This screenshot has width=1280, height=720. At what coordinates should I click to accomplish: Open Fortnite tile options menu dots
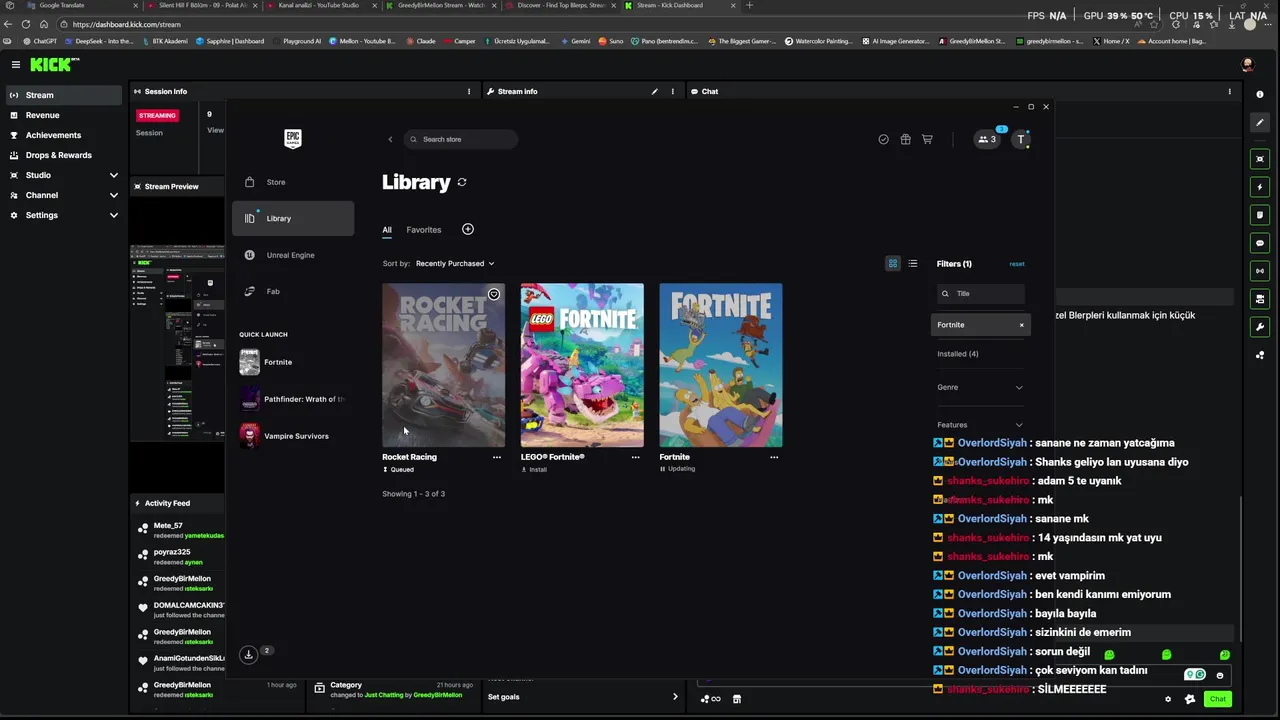coord(774,457)
